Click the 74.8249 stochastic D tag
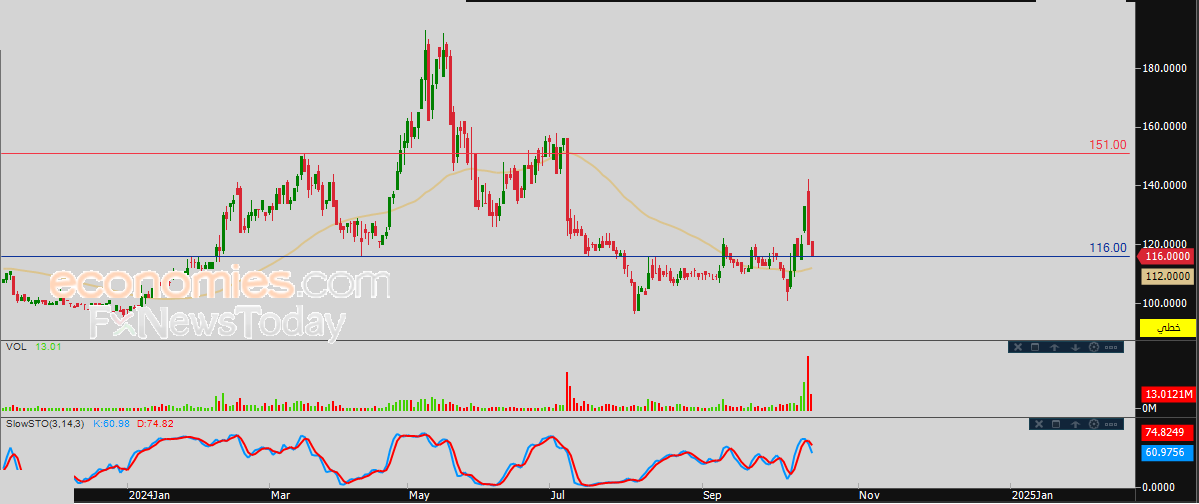Screen dimensions: 1199x504 click(x=1167, y=433)
